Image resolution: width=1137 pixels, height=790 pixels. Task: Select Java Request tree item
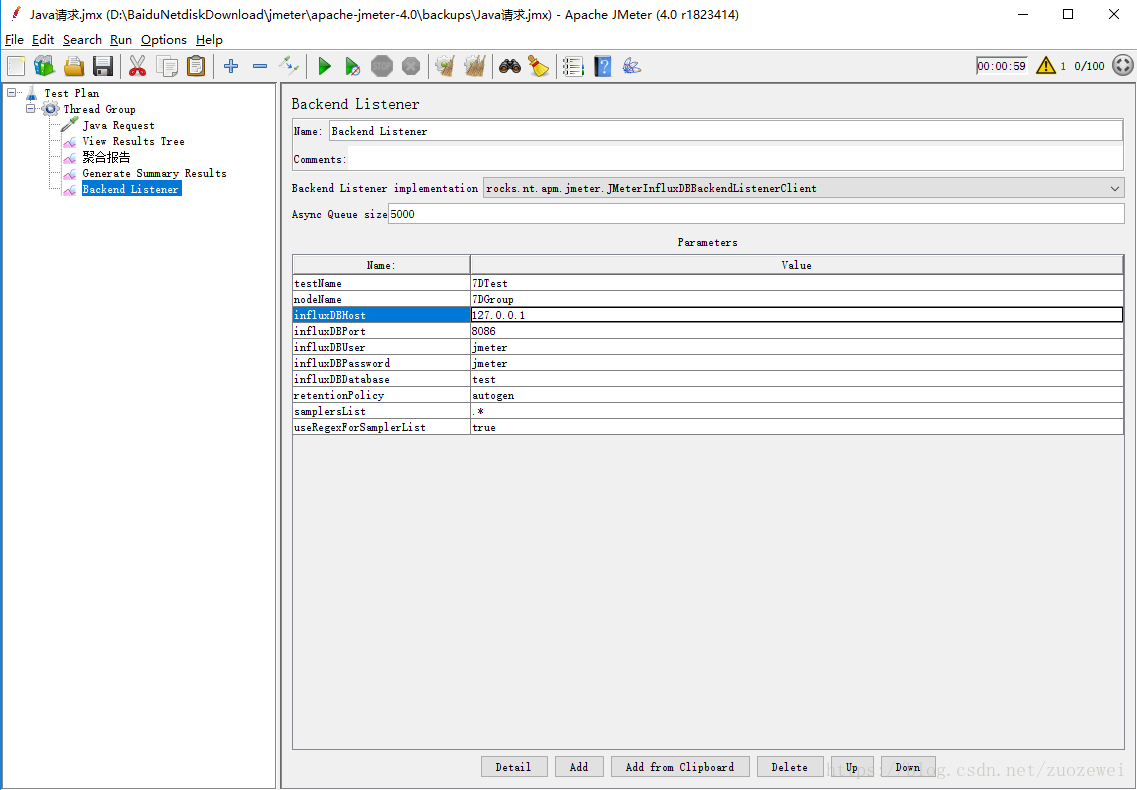(118, 125)
